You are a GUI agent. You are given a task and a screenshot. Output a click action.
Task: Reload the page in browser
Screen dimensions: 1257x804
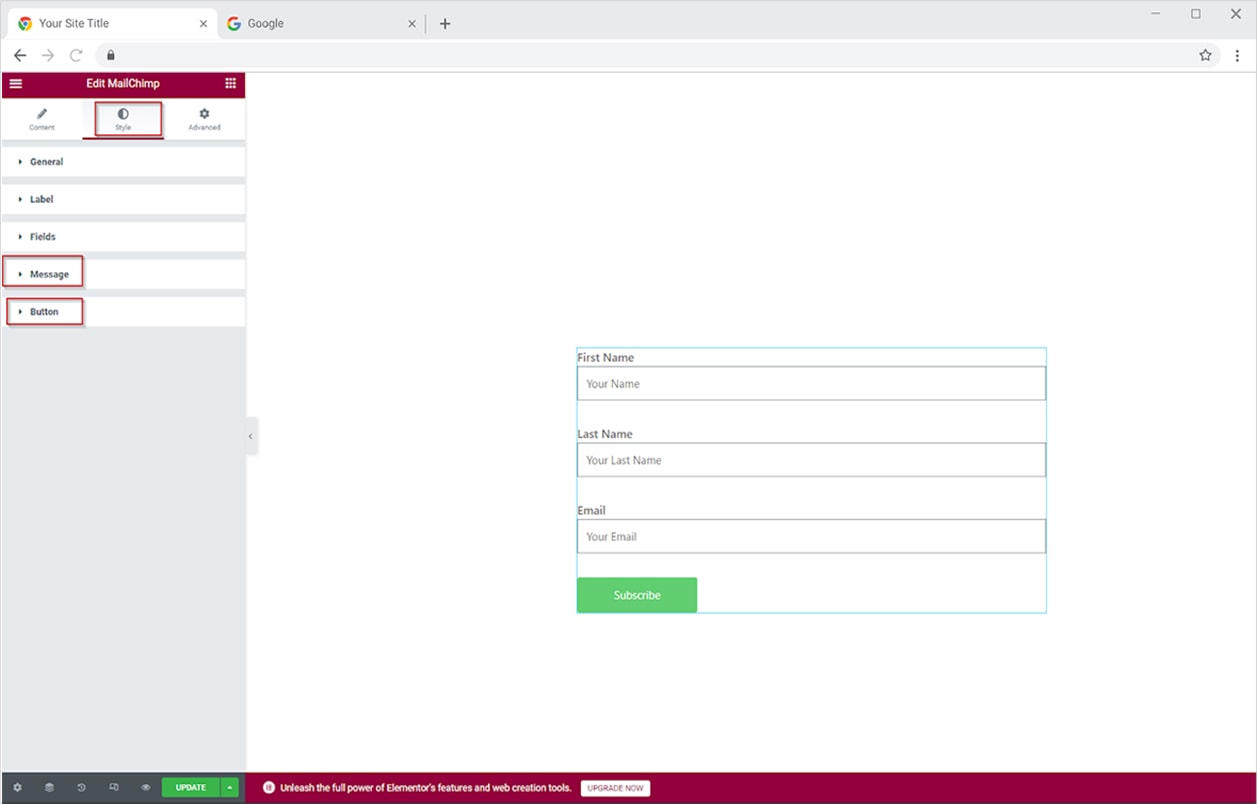tap(76, 55)
